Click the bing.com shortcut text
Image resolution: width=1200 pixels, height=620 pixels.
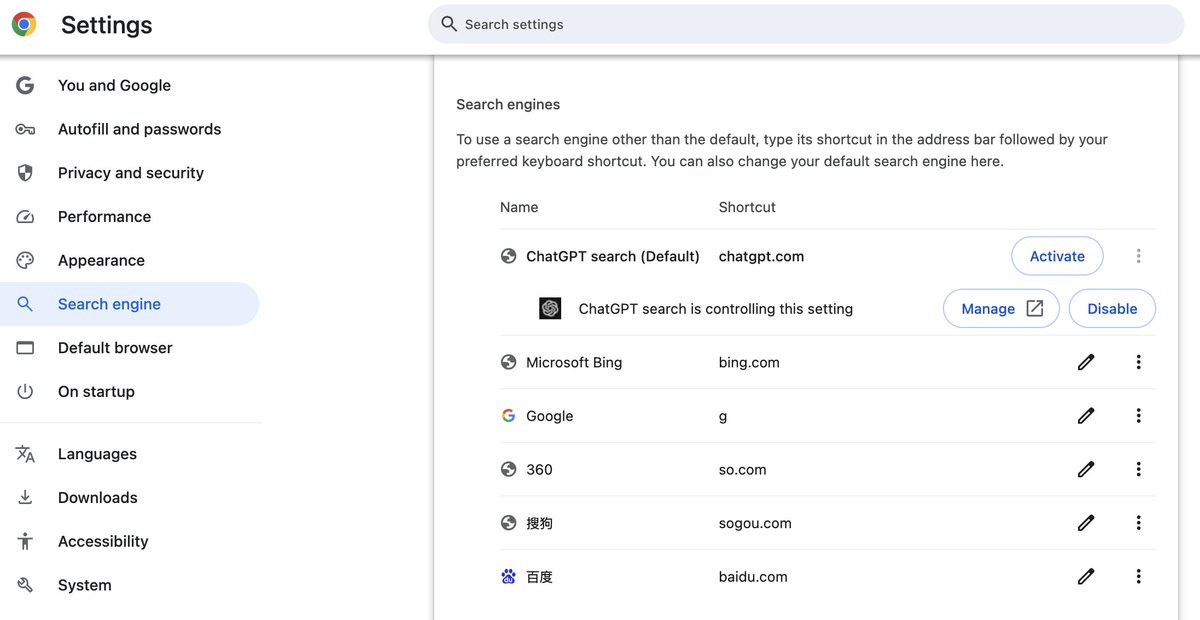tap(749, 362)
